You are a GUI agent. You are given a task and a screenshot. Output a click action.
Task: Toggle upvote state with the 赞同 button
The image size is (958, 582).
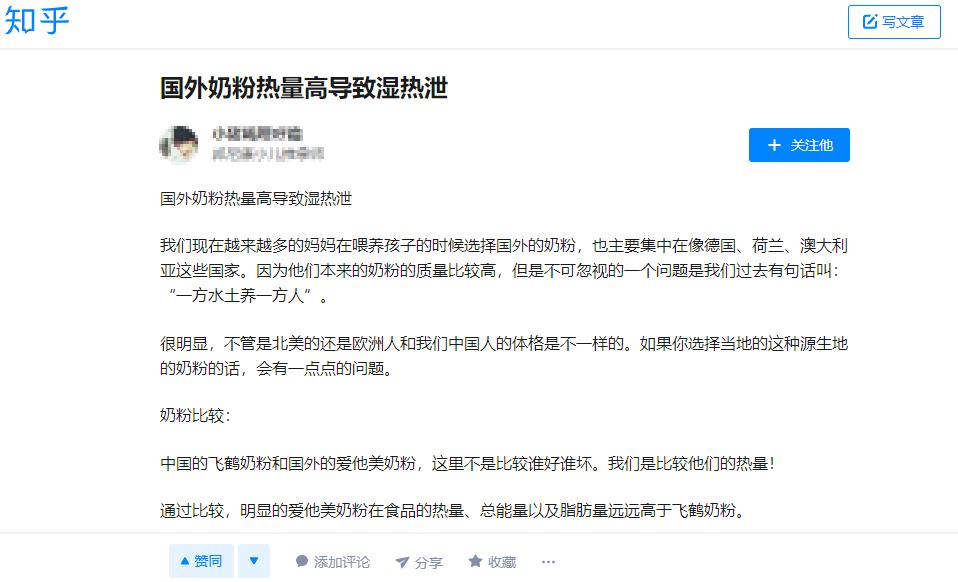pyautogui.click(x=201, y=561)
